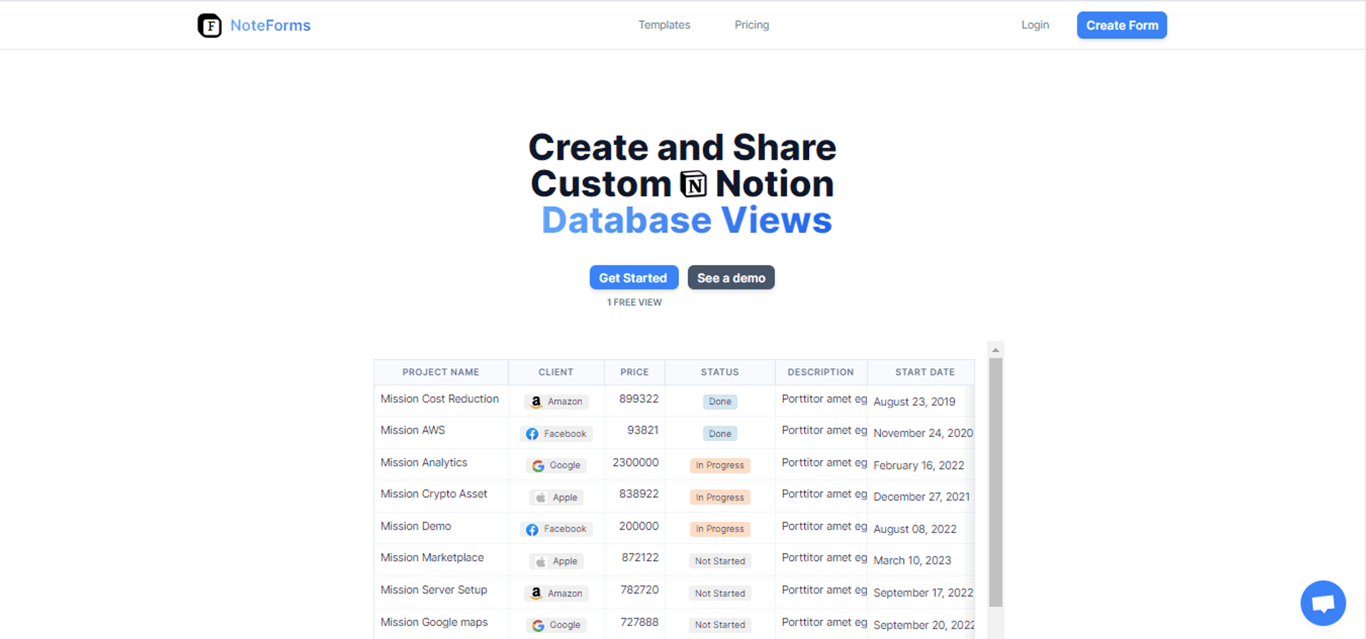This screenshot has height=639, width=1366.
Task: Click the start date December 27, 2021
Action: coord(921,497)
